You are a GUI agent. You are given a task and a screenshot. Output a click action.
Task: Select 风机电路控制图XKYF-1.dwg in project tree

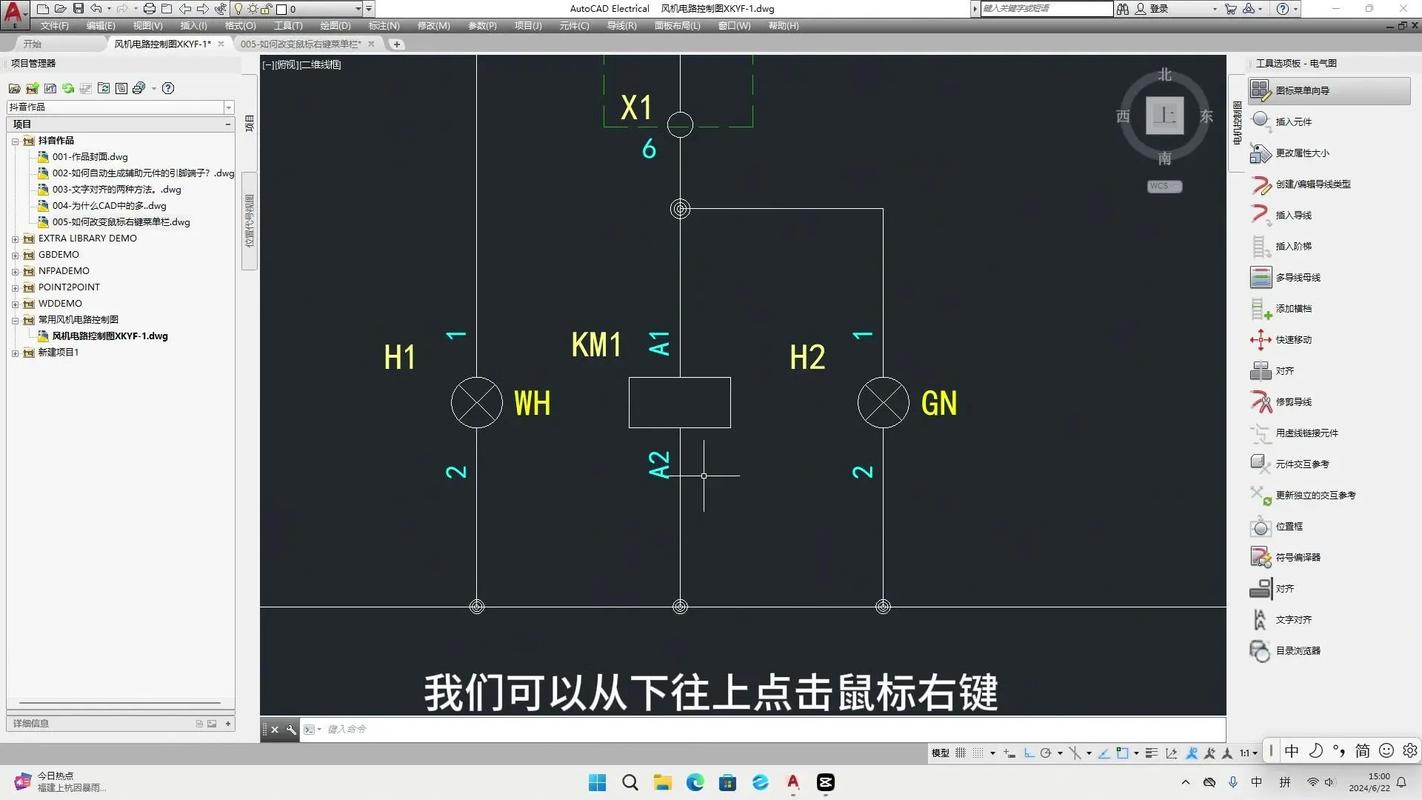click(110, 336)
